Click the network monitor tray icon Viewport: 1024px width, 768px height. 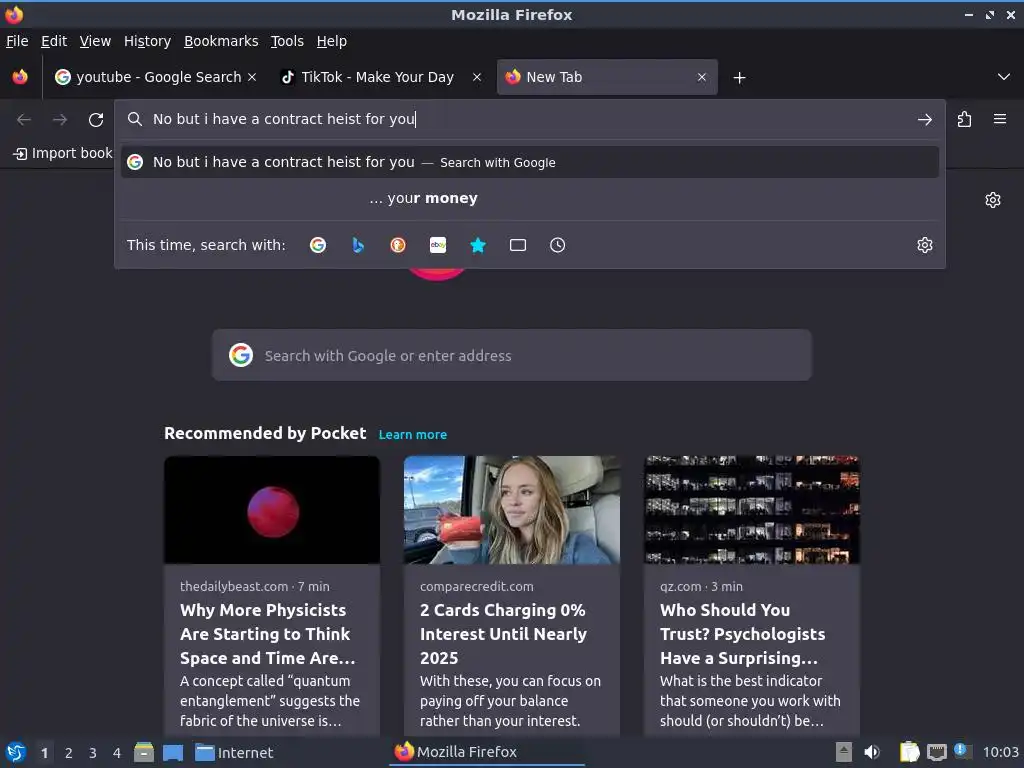point(936,752)
